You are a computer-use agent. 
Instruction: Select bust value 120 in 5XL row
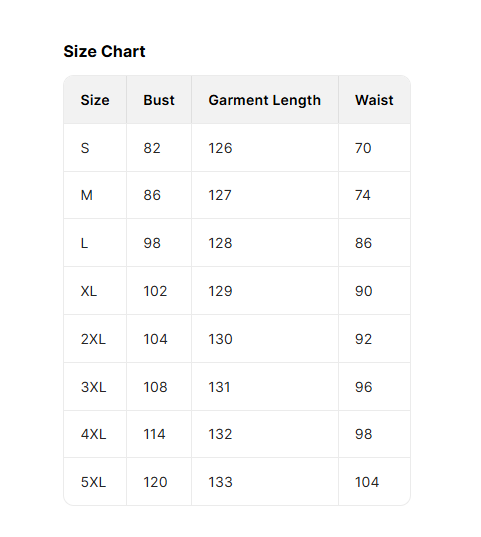(x=155, y=482)
